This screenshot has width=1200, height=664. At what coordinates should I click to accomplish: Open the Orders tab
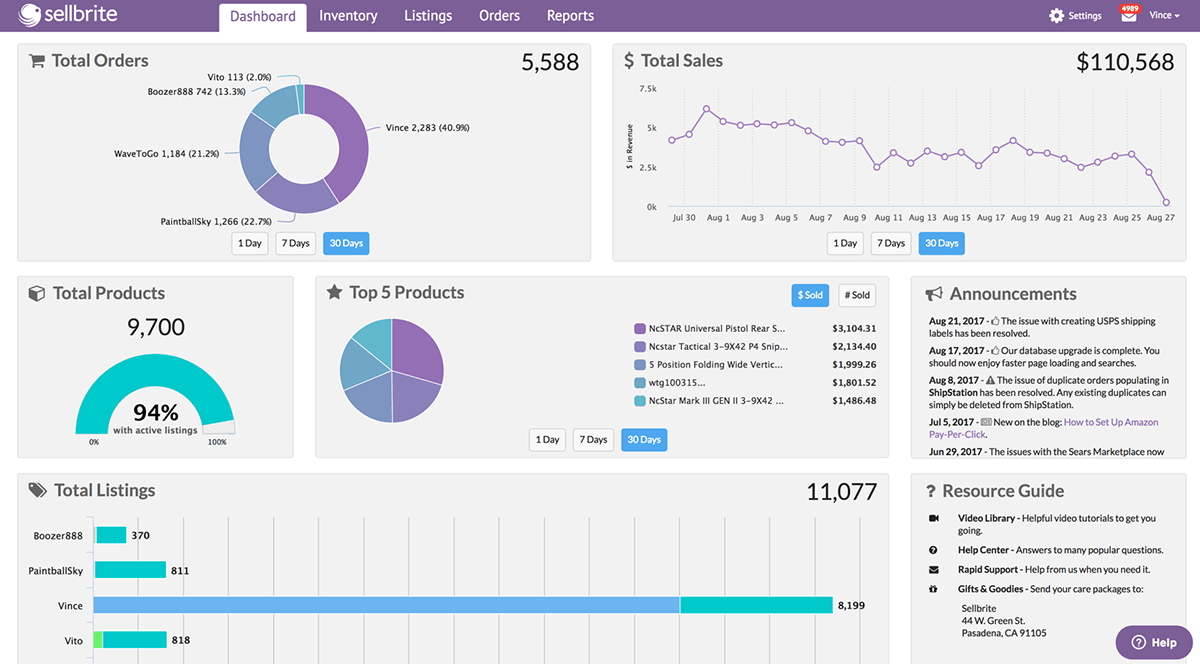coord(499,16)
